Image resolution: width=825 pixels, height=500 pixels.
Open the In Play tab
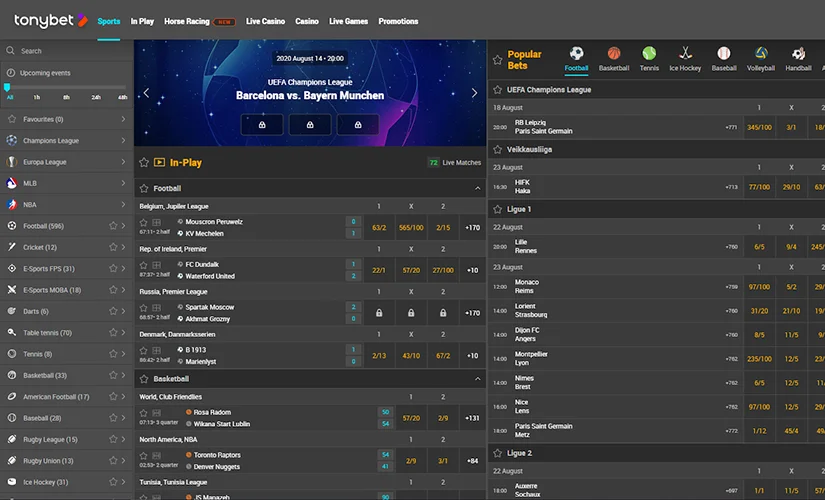[x=142, y=22]
